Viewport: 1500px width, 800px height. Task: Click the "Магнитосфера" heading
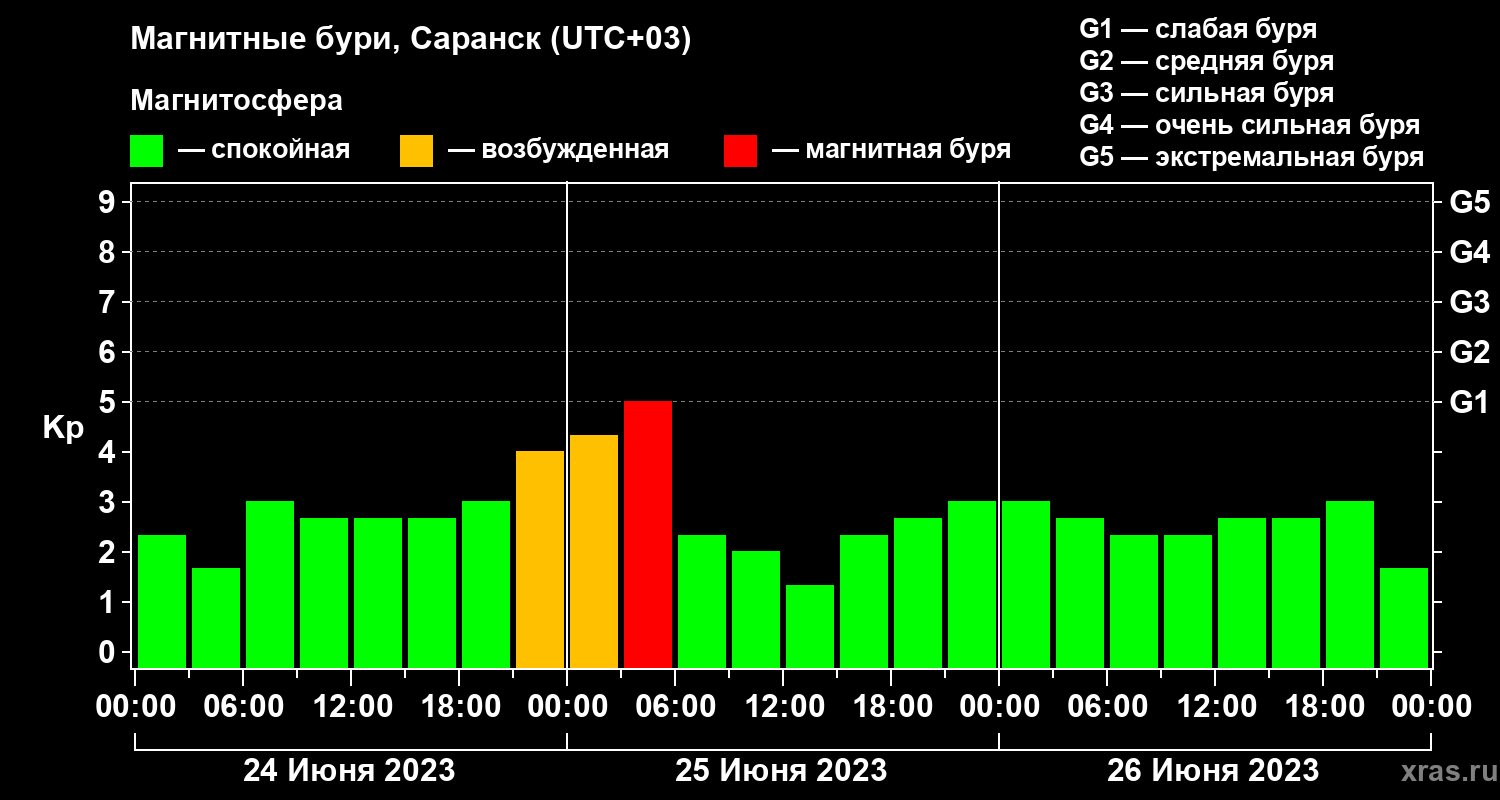click(236, 101)
